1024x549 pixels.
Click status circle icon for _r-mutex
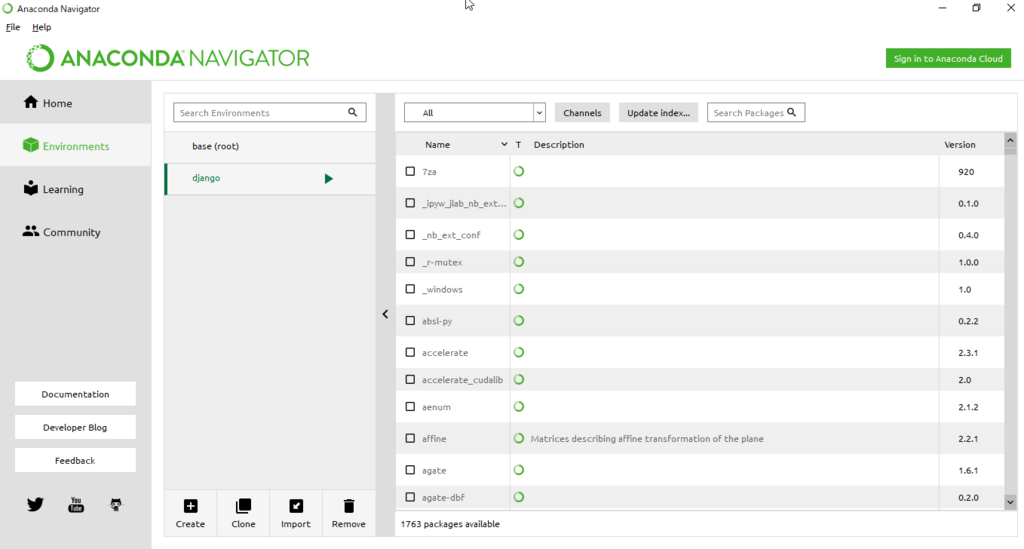pos(519,262)
